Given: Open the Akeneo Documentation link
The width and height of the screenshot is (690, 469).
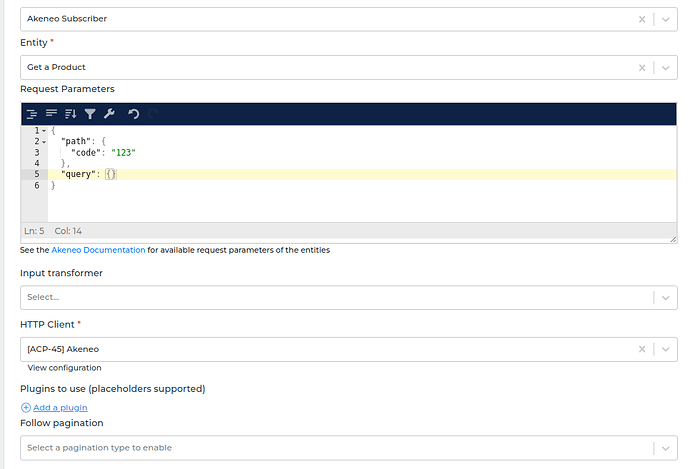Looking at the screenshot, I should pyautogui.click(x=98, y=250).
